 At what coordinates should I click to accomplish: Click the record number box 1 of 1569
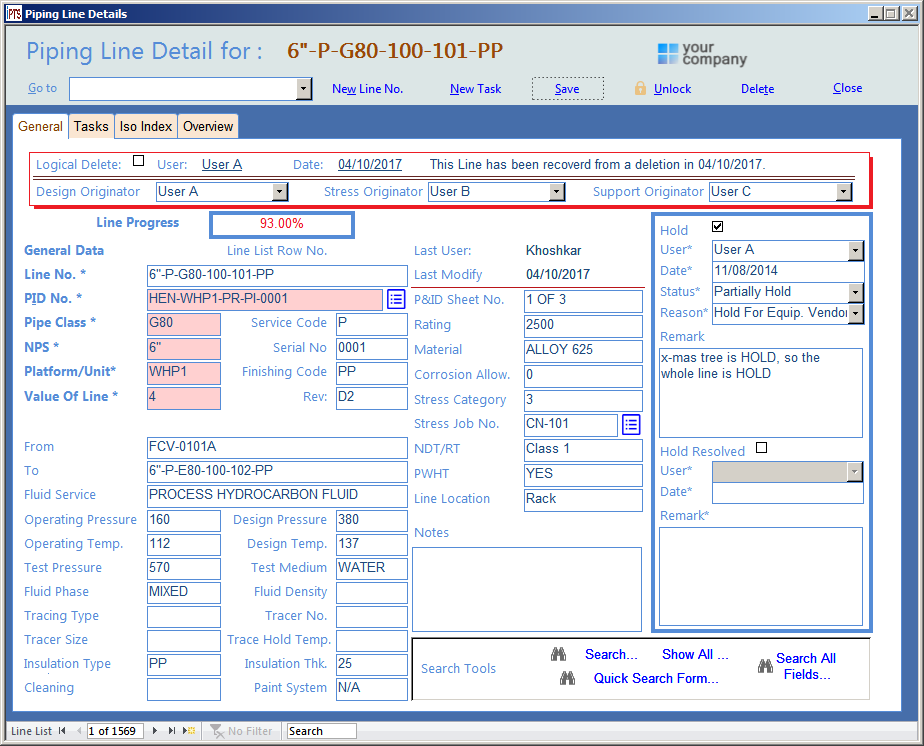115,731
